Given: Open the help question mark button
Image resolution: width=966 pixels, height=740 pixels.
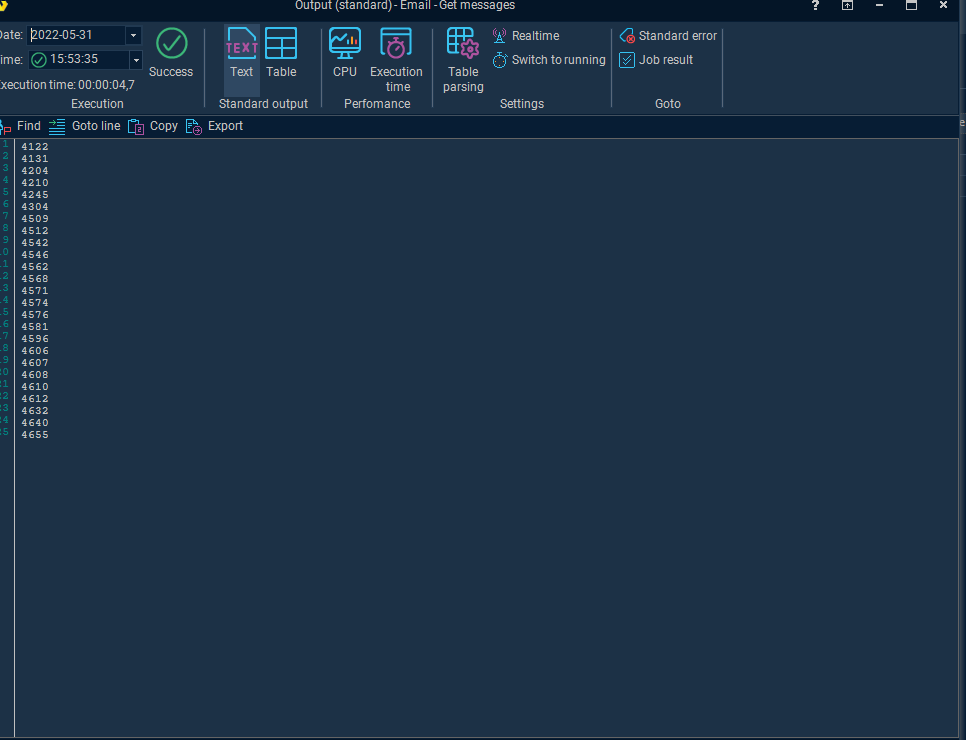Looking at the screenshot, I should (816, 6).
